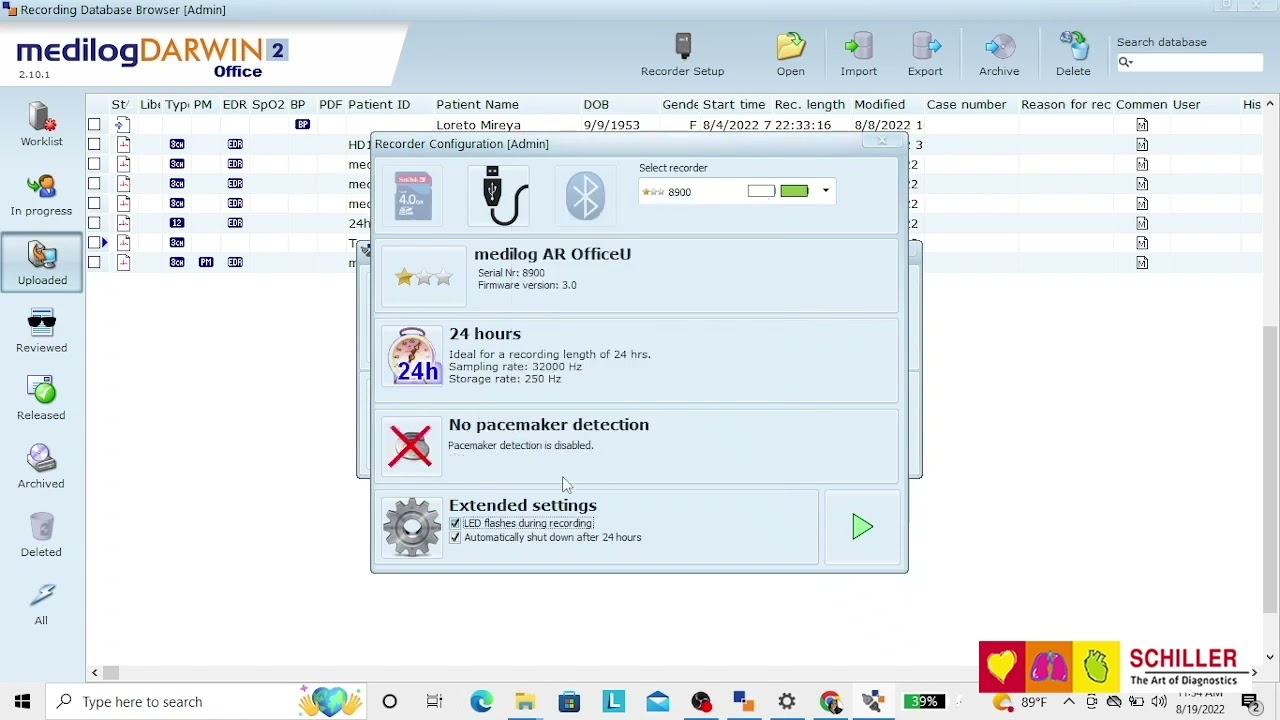The image size is (1280, 720).
Task: Sort by Rec. length column header
Action: [809, 104]
